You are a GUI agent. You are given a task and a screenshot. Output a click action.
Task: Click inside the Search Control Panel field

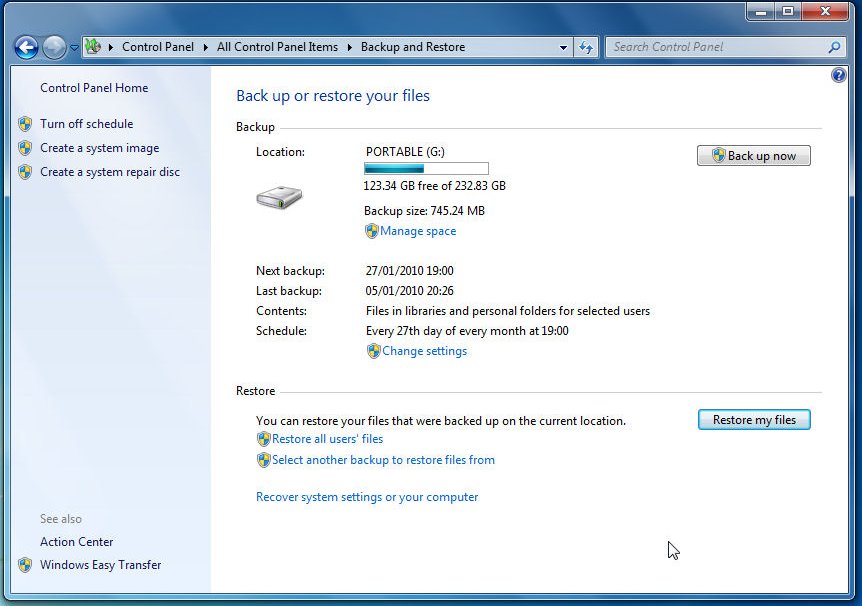point(715,47)
